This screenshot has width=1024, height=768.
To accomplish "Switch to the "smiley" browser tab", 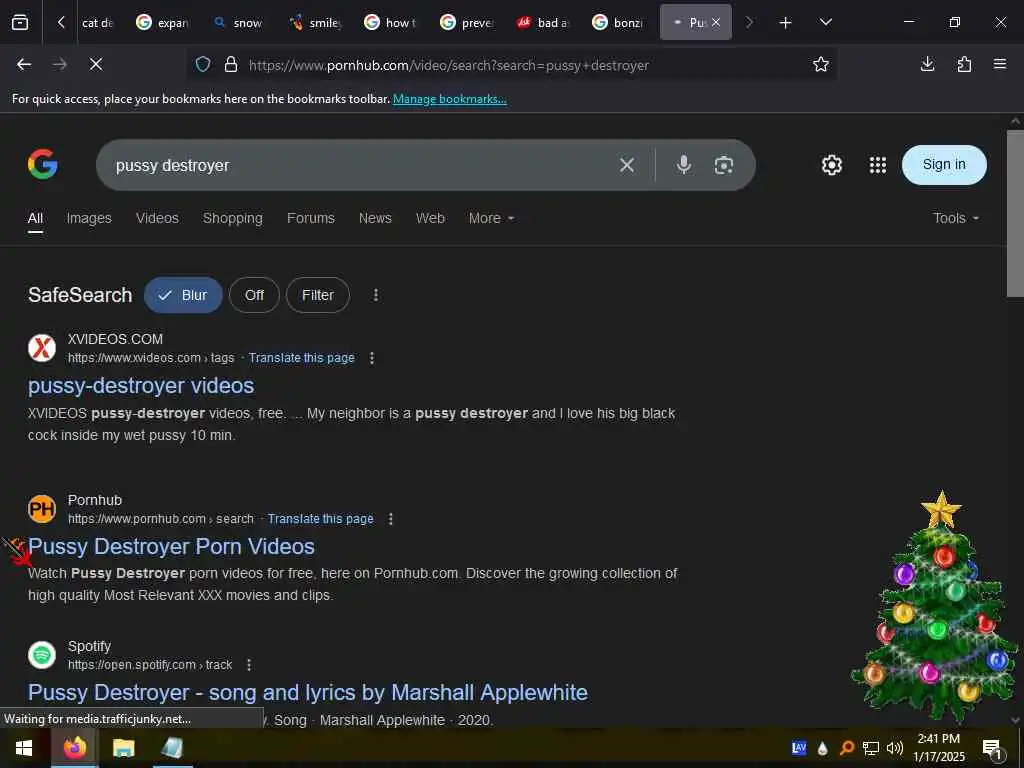I will click(315, 23).
